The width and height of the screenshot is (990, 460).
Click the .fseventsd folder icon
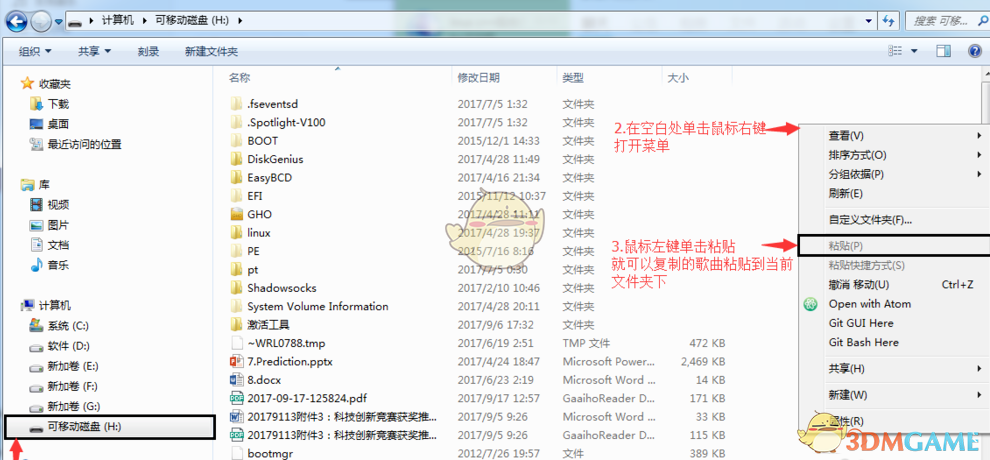(x=237, y=103)
